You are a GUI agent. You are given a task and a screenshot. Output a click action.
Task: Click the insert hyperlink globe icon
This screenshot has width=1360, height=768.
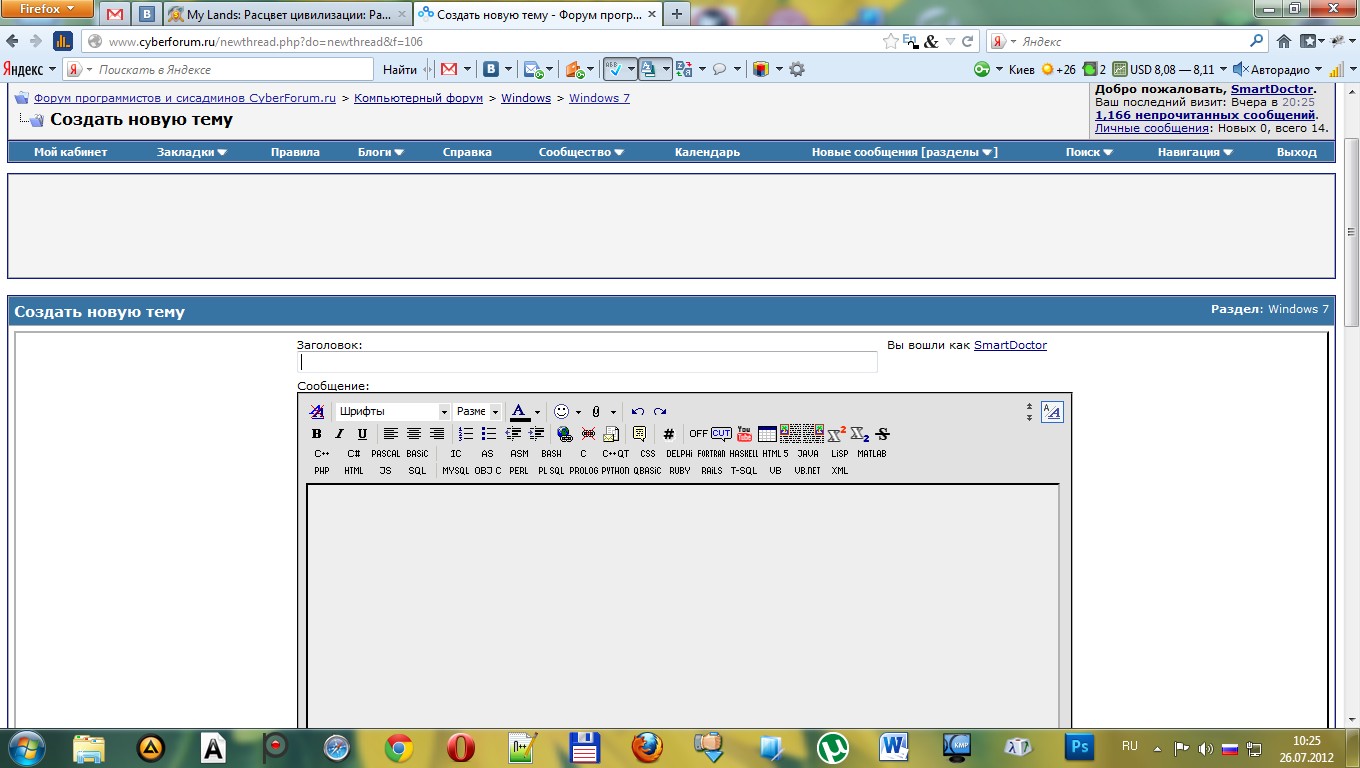pyautogui.click(x=565, y=434)
